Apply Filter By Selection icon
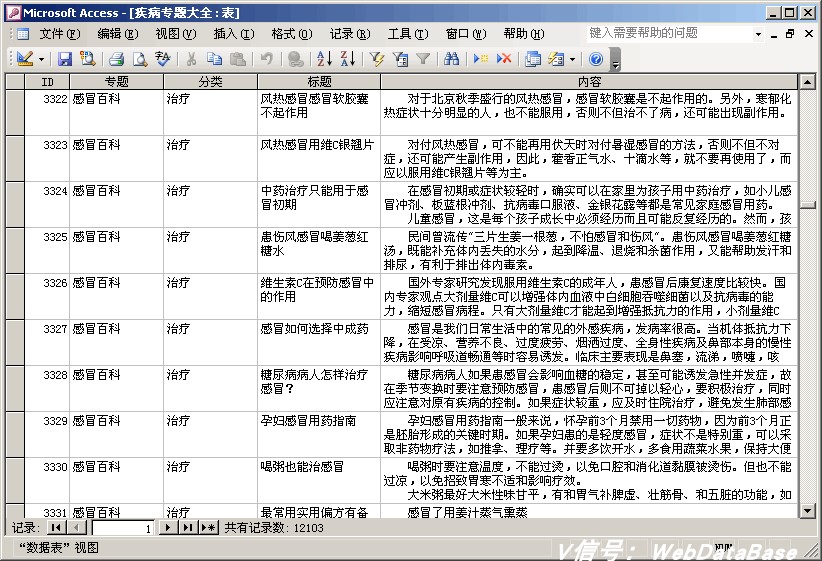Image resolution: width=822 pixels, height=561 pixels. pos(376,59)
